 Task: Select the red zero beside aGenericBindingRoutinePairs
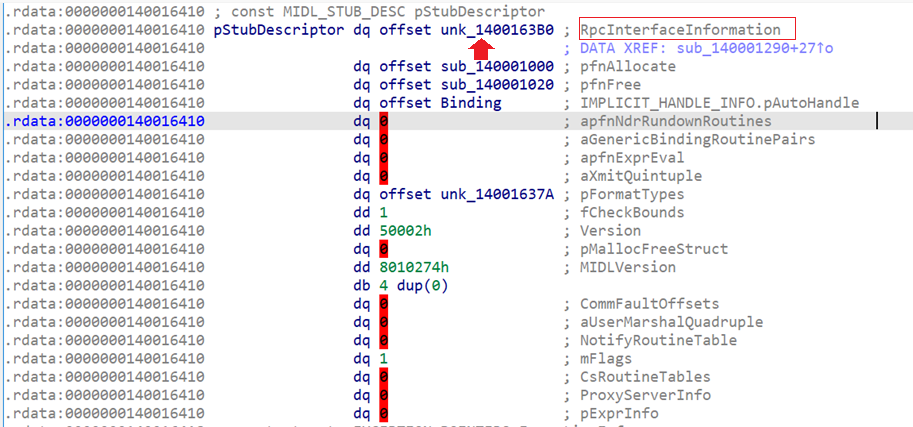384,139
